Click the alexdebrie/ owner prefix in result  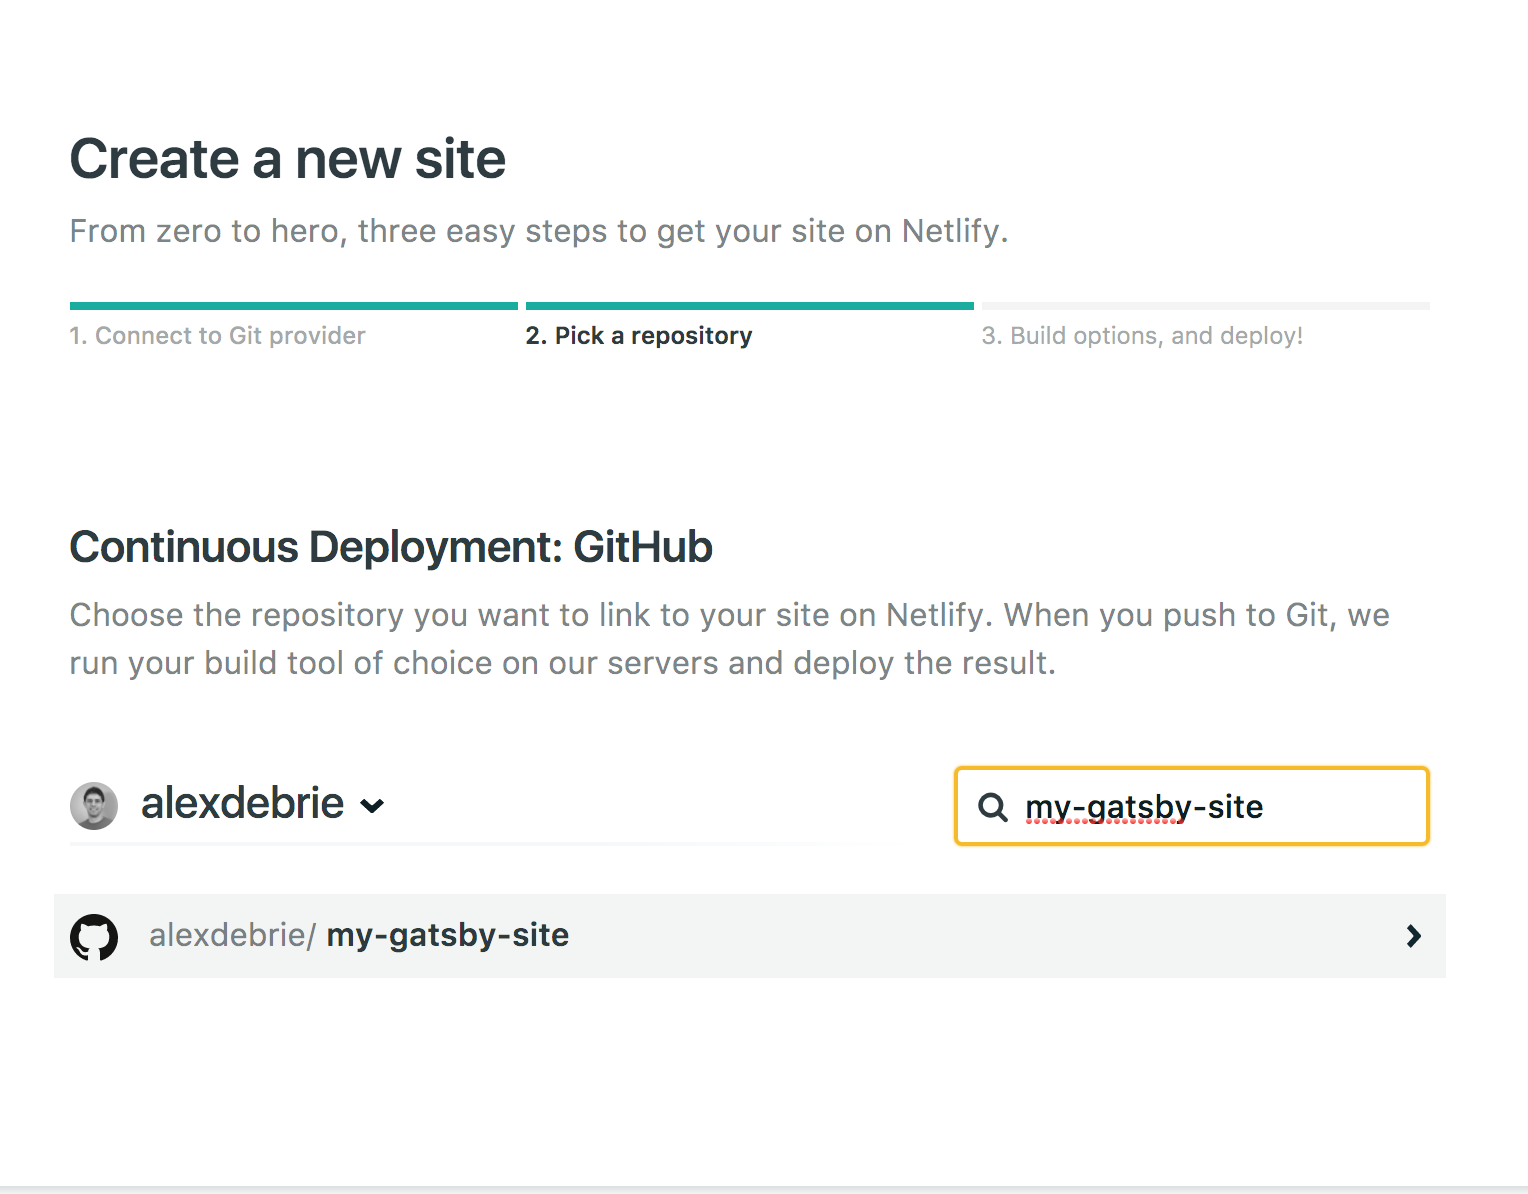pos(232,935)
